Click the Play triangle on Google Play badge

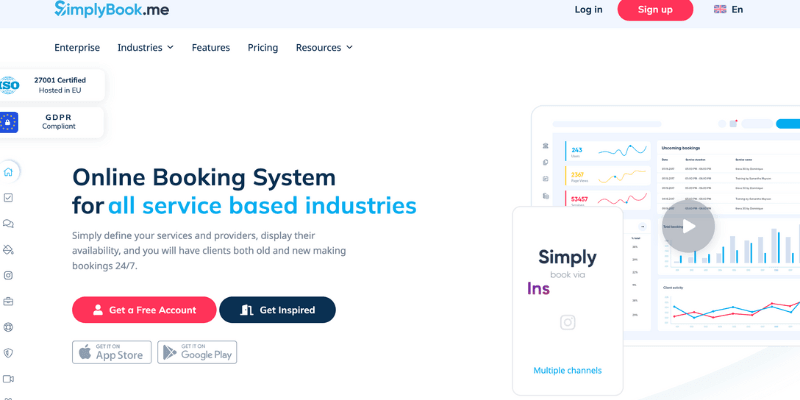tap(170, 353)
